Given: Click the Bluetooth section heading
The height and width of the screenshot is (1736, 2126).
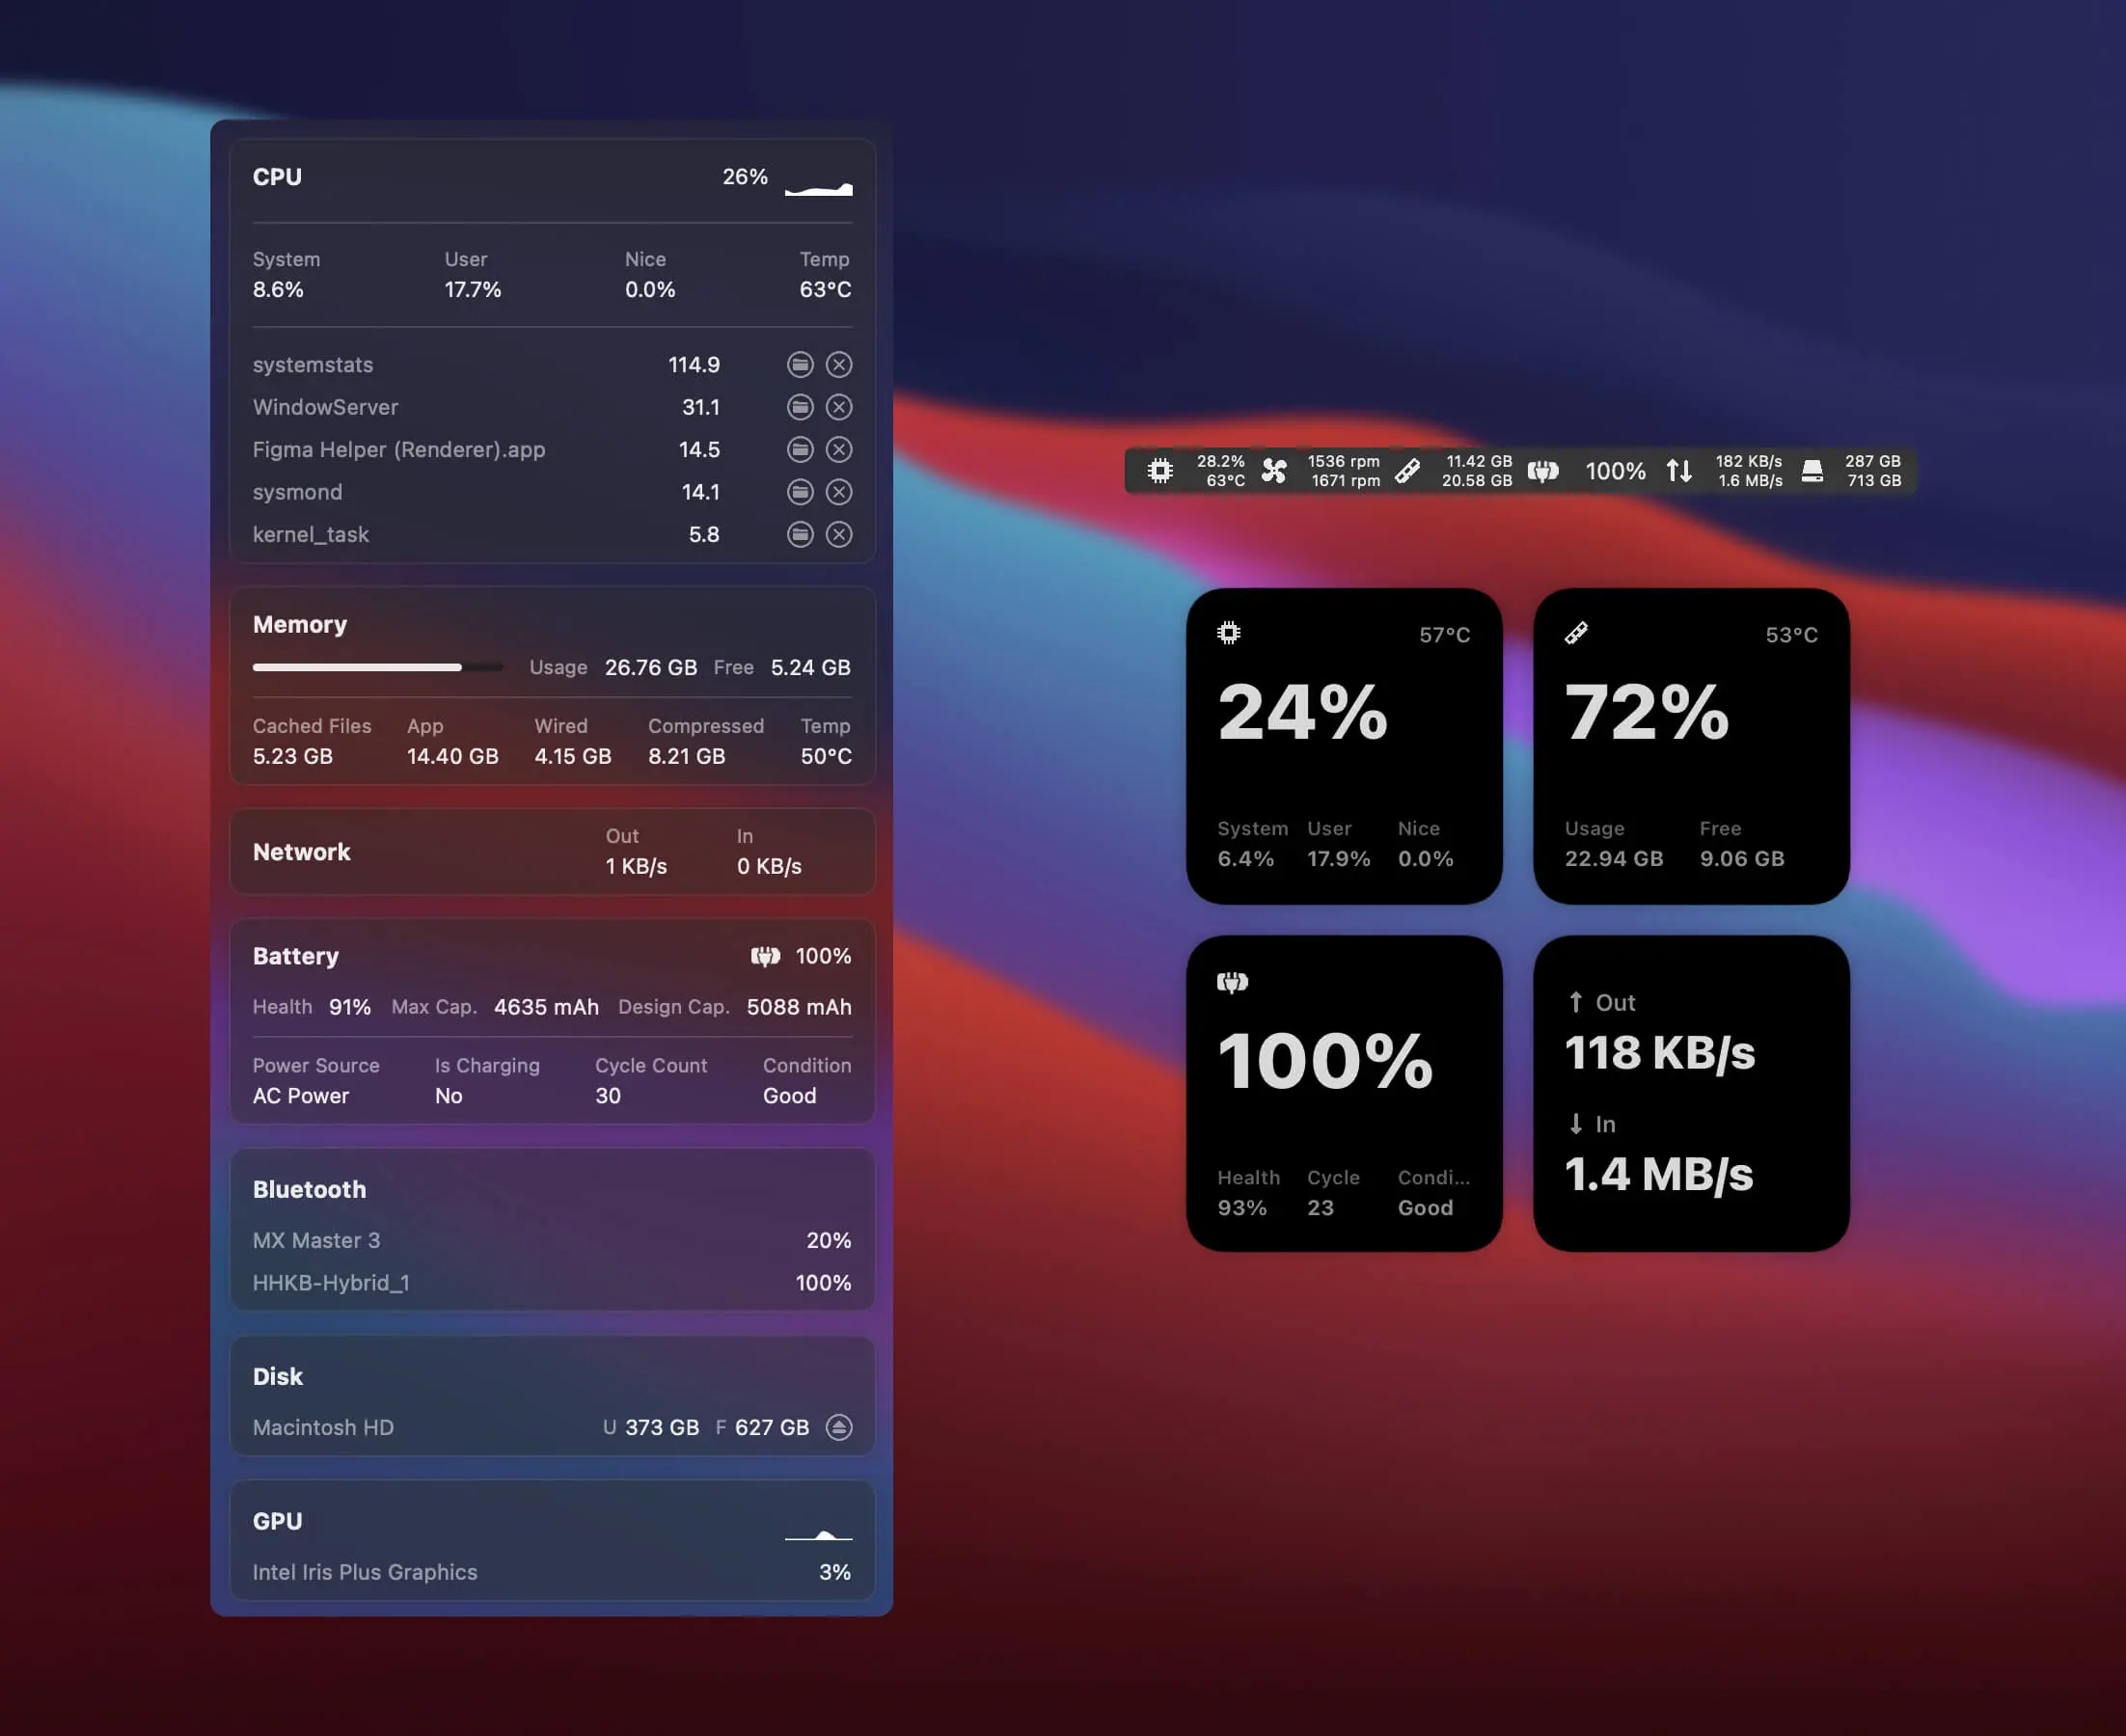Looking at the screenshot, I should click(x=309, y=1189).
